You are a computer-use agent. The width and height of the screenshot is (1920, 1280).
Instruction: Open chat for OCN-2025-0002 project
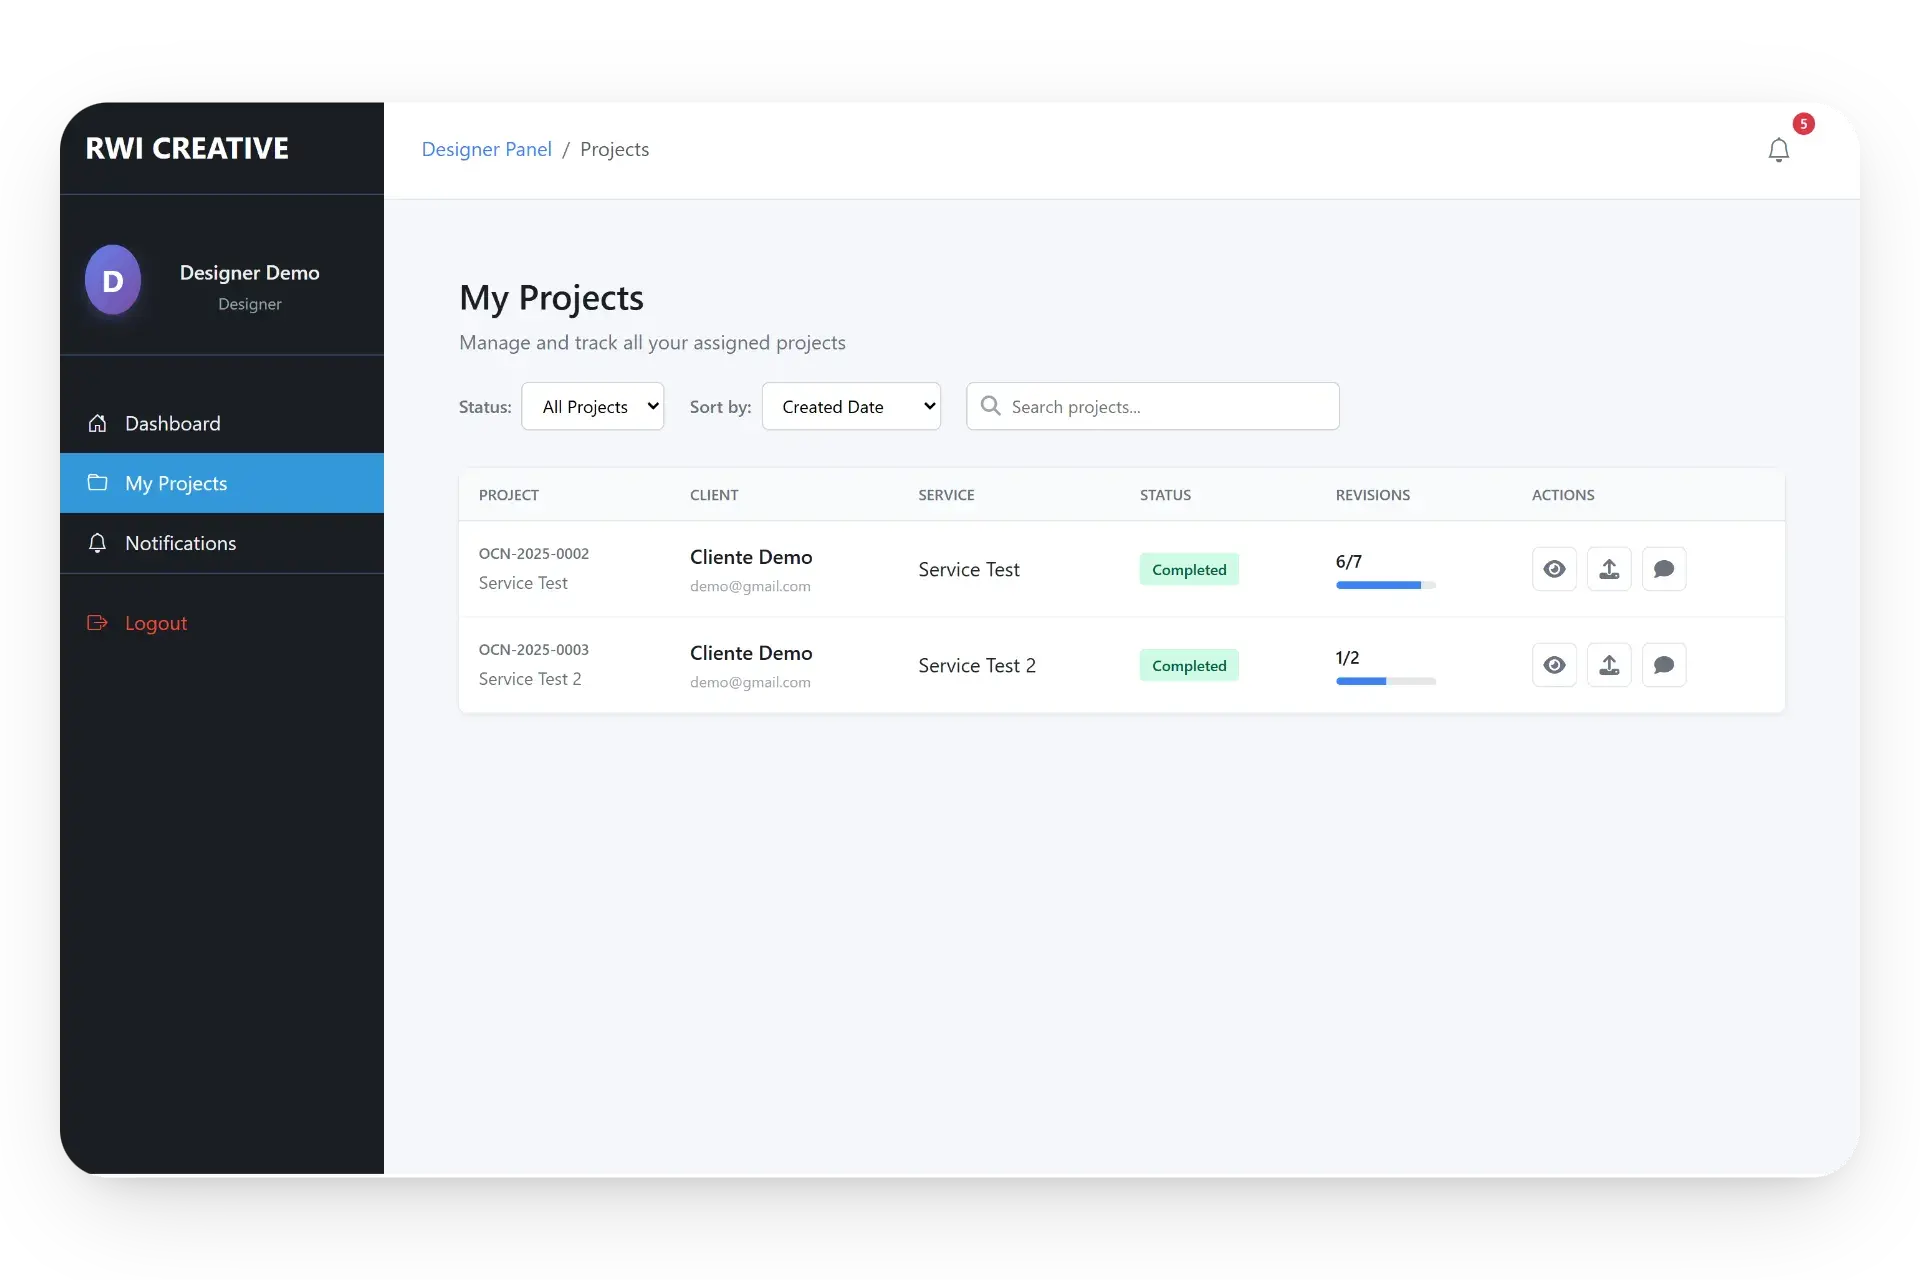[x=1664, y=569]
